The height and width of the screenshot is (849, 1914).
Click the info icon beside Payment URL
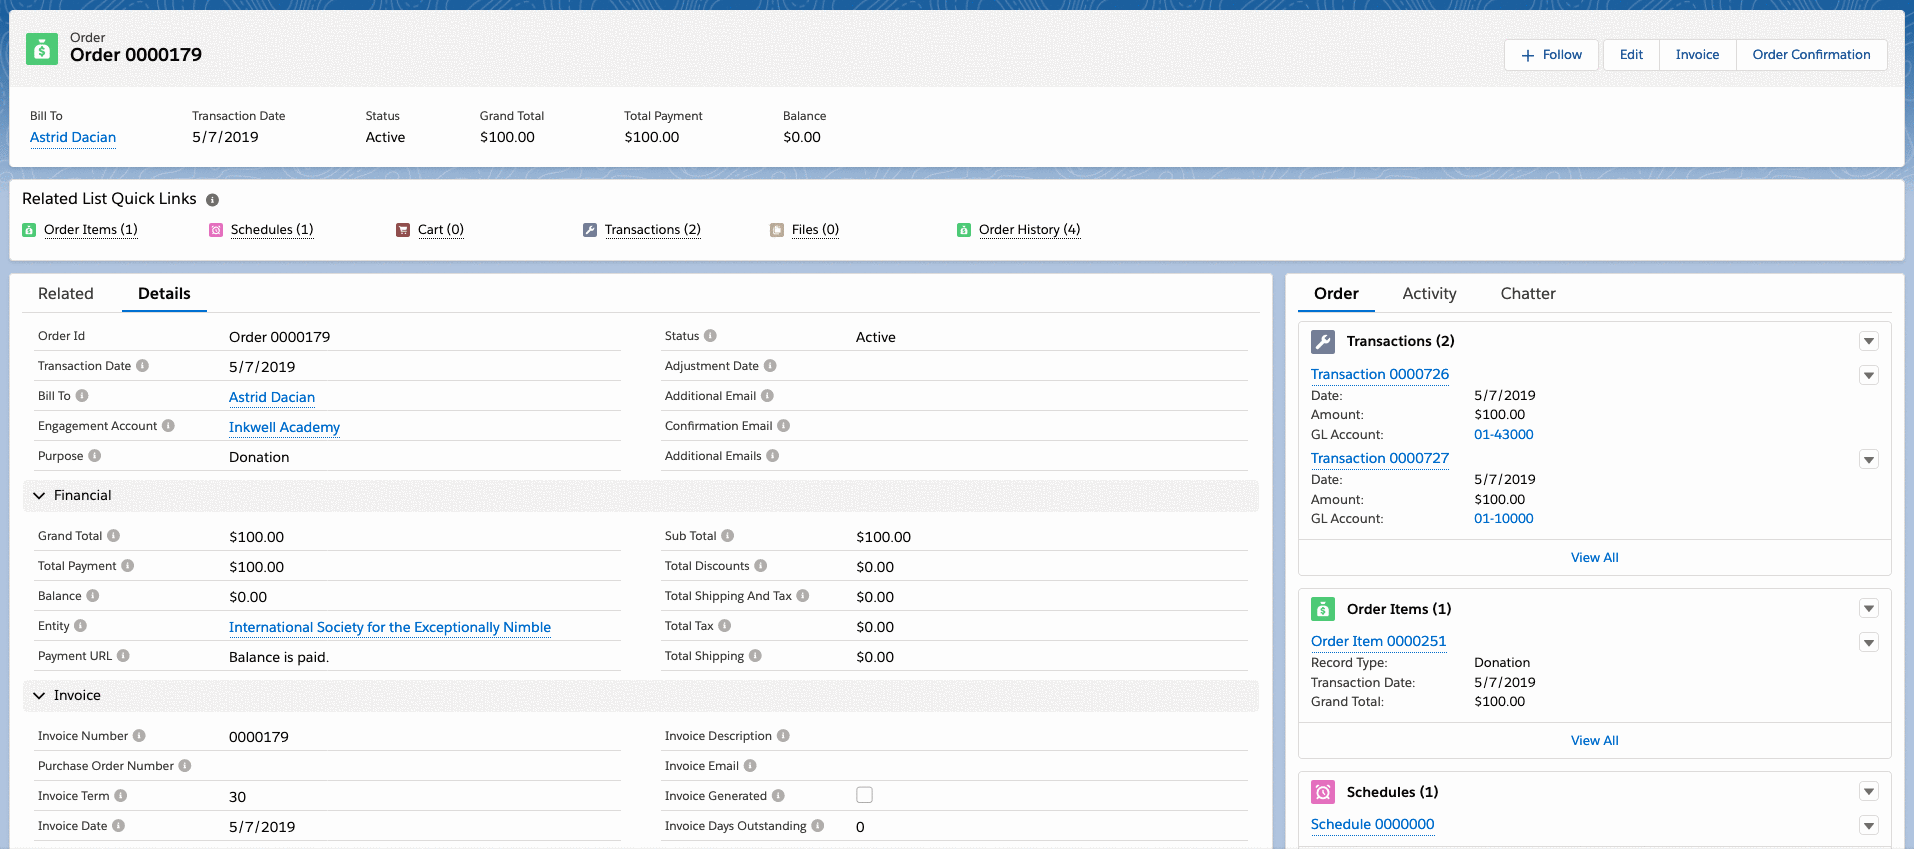pos(123,656)
